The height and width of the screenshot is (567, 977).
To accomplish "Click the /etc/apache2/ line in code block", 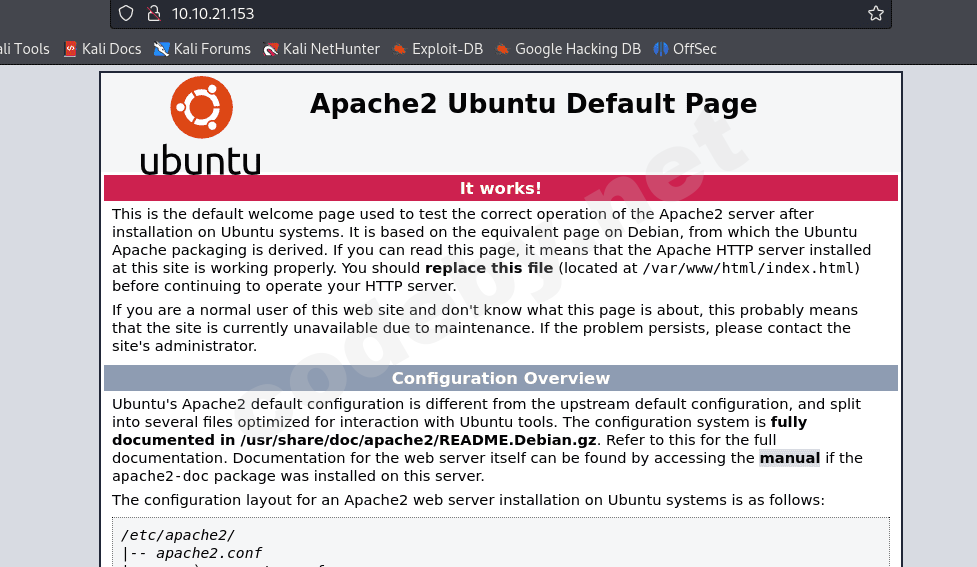I will 177,535.
